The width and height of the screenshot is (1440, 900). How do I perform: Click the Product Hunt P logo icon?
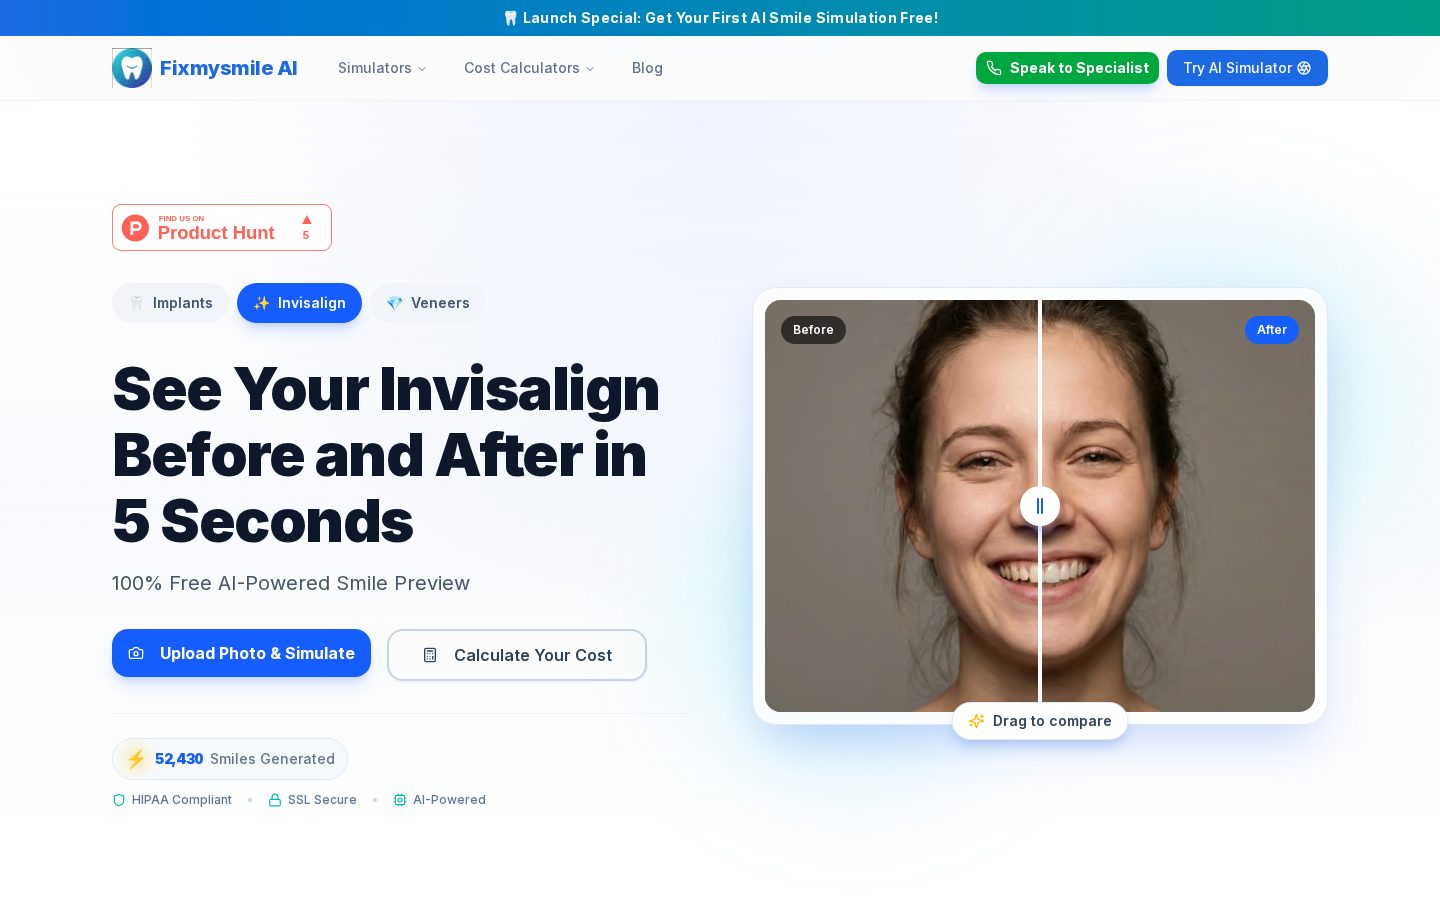coord(135,228)
